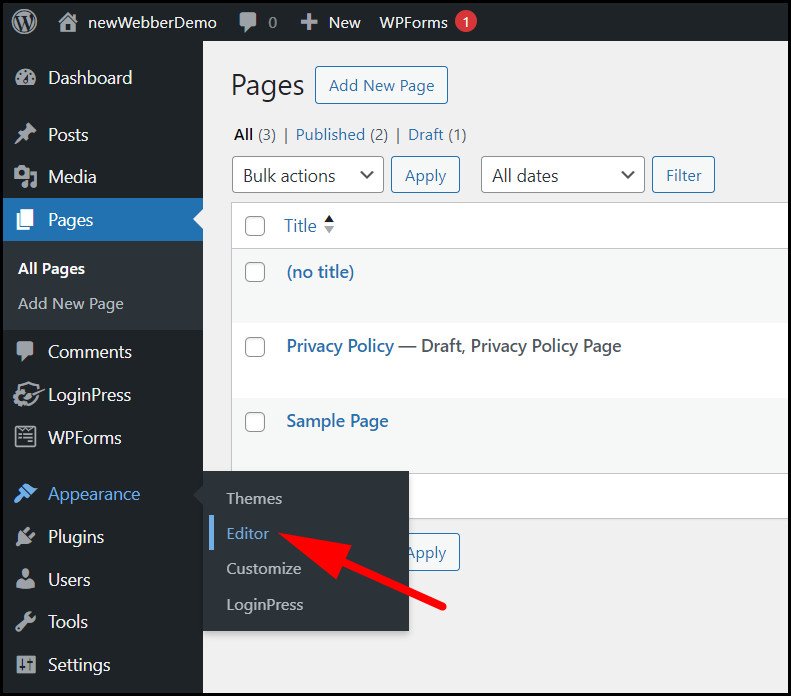Choose Add New Page in the sidebar submenu
This screenshot has height=696, width=791.
point(71,304)
